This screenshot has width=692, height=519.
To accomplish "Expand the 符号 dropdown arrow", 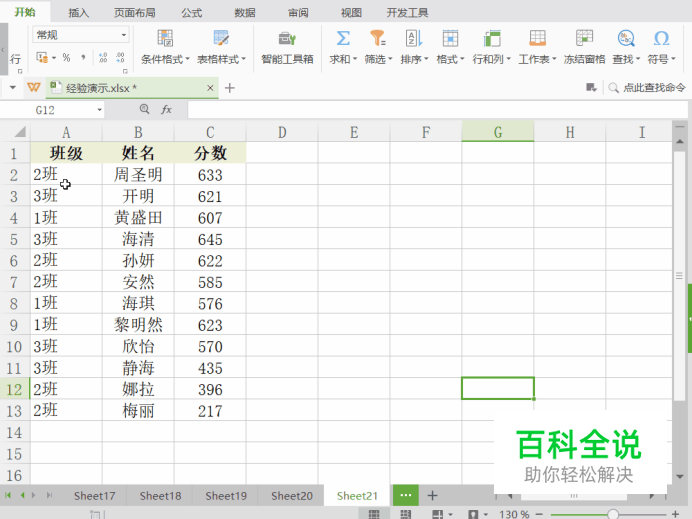I will pyautogui.click(x=673, y=59).
